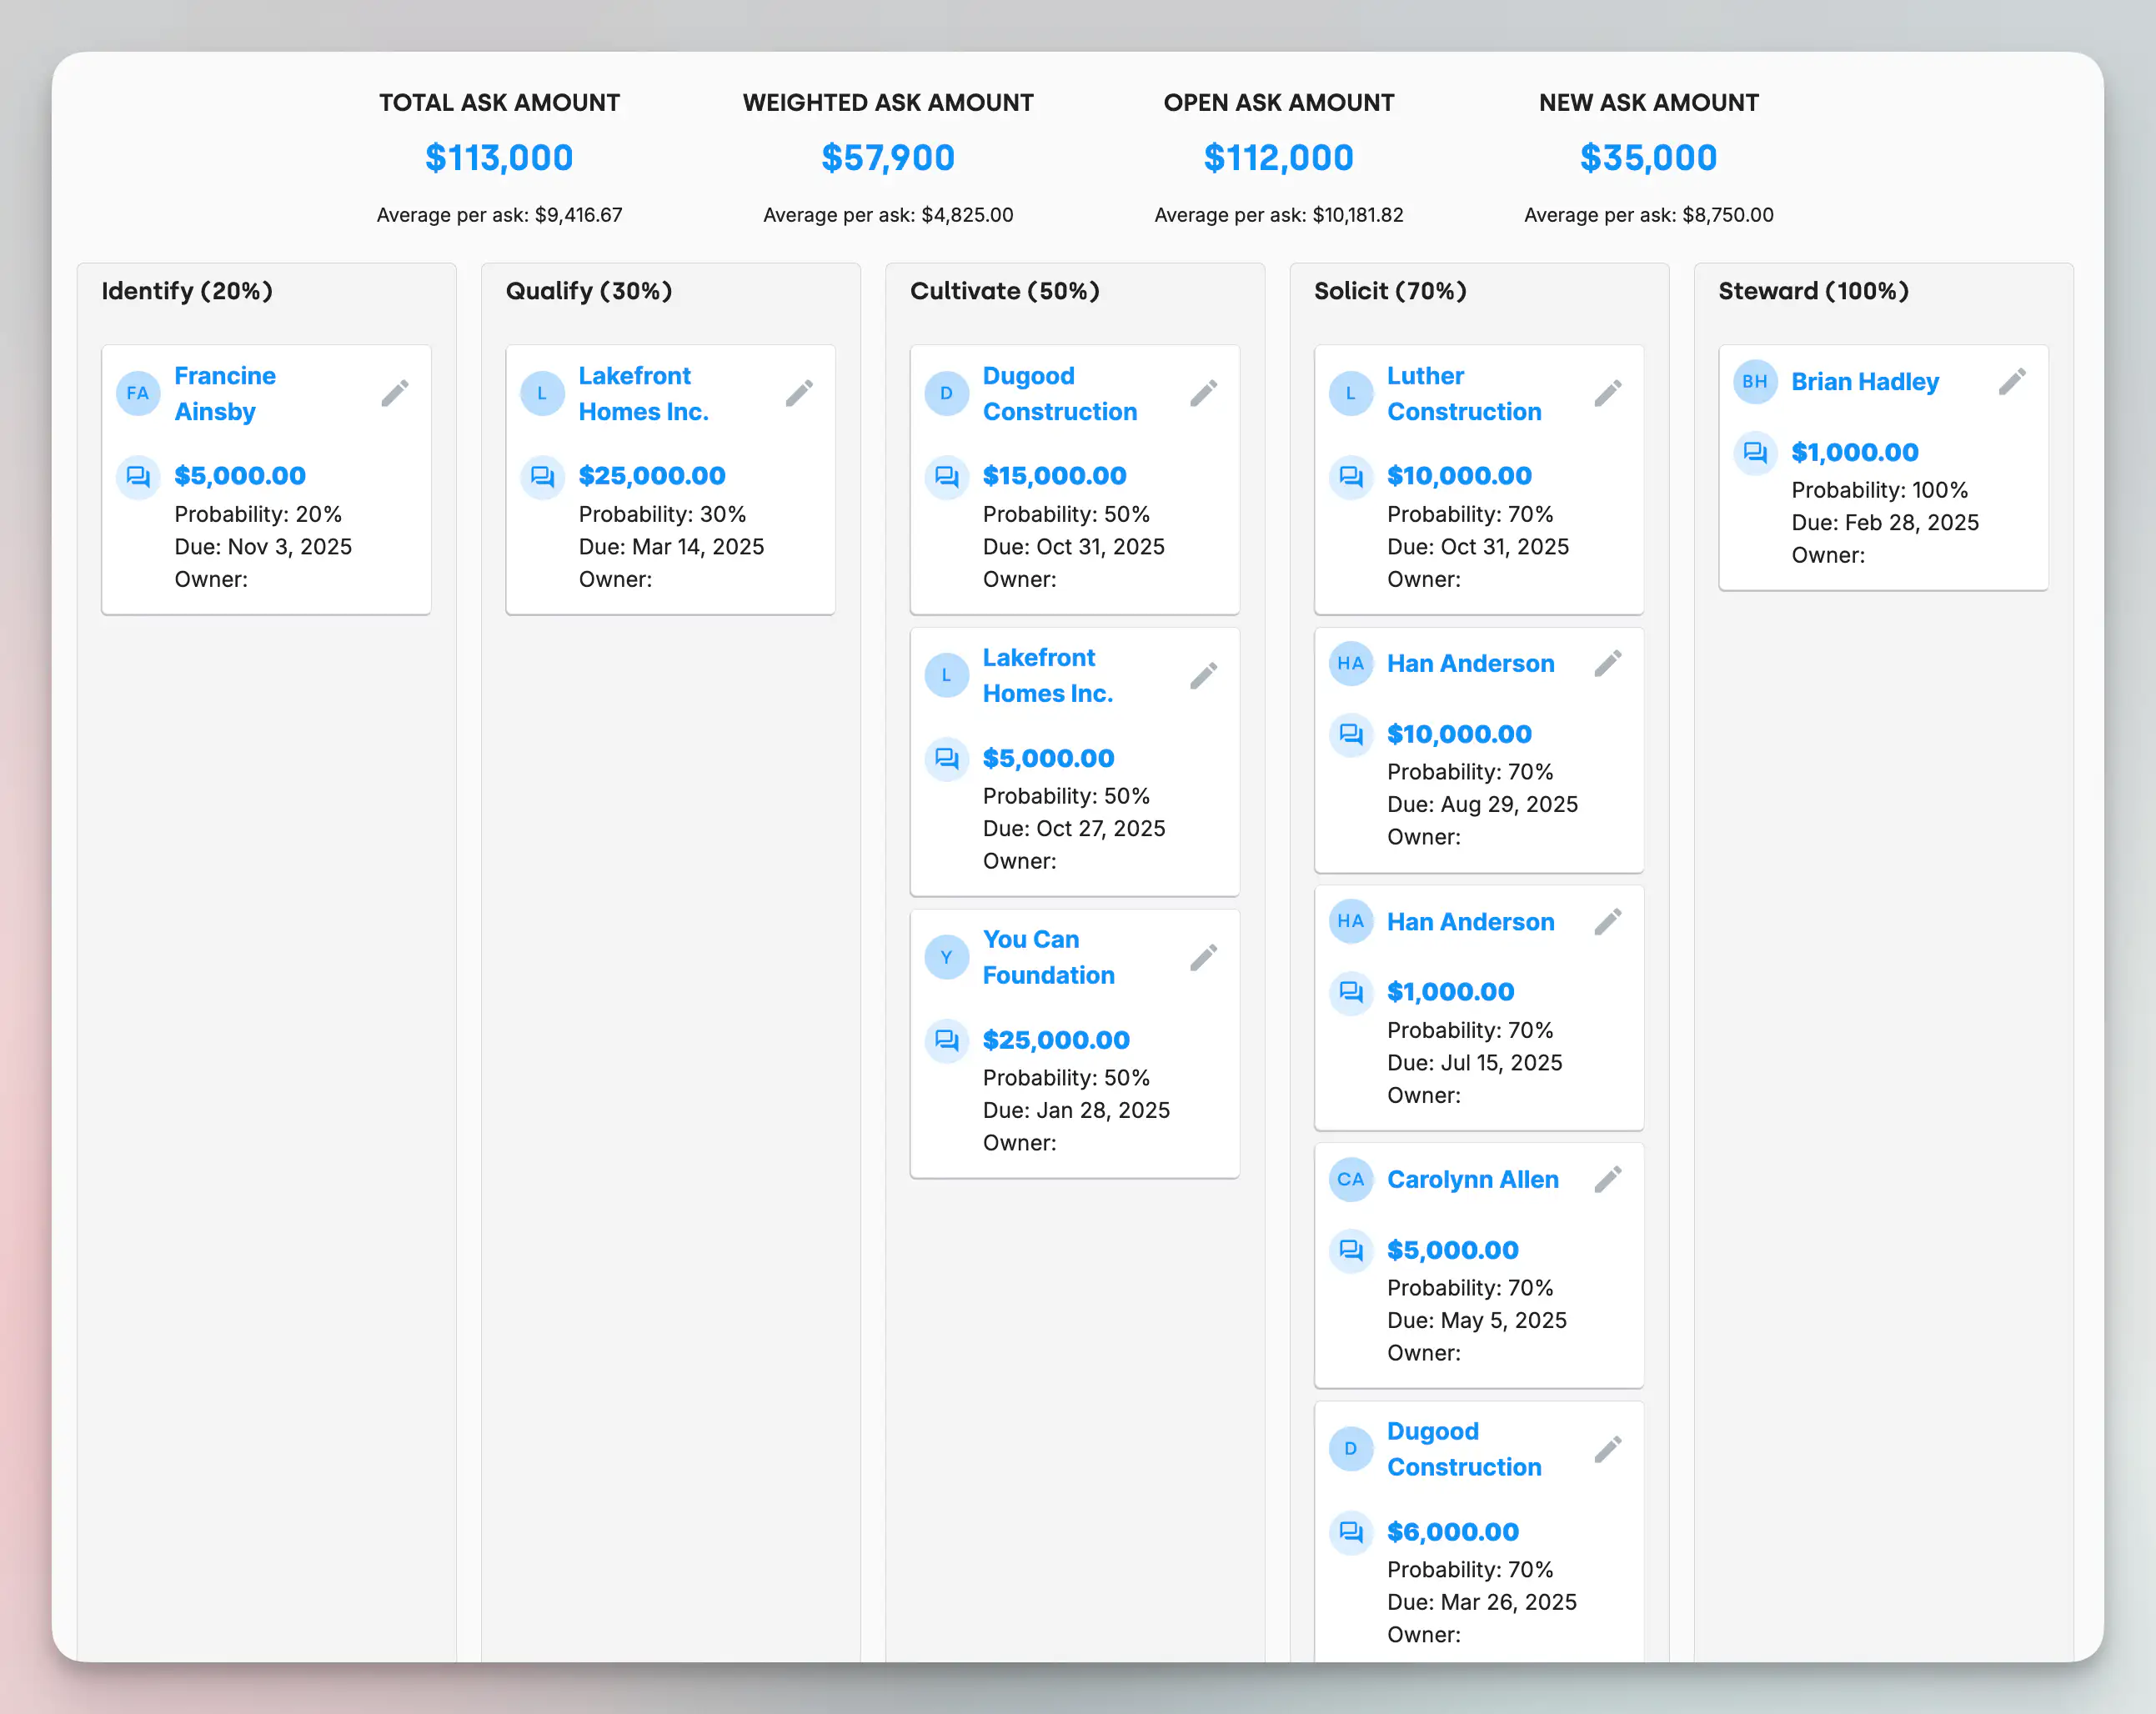Click 'Average per ask: $9,416.67'

point(499,215)
